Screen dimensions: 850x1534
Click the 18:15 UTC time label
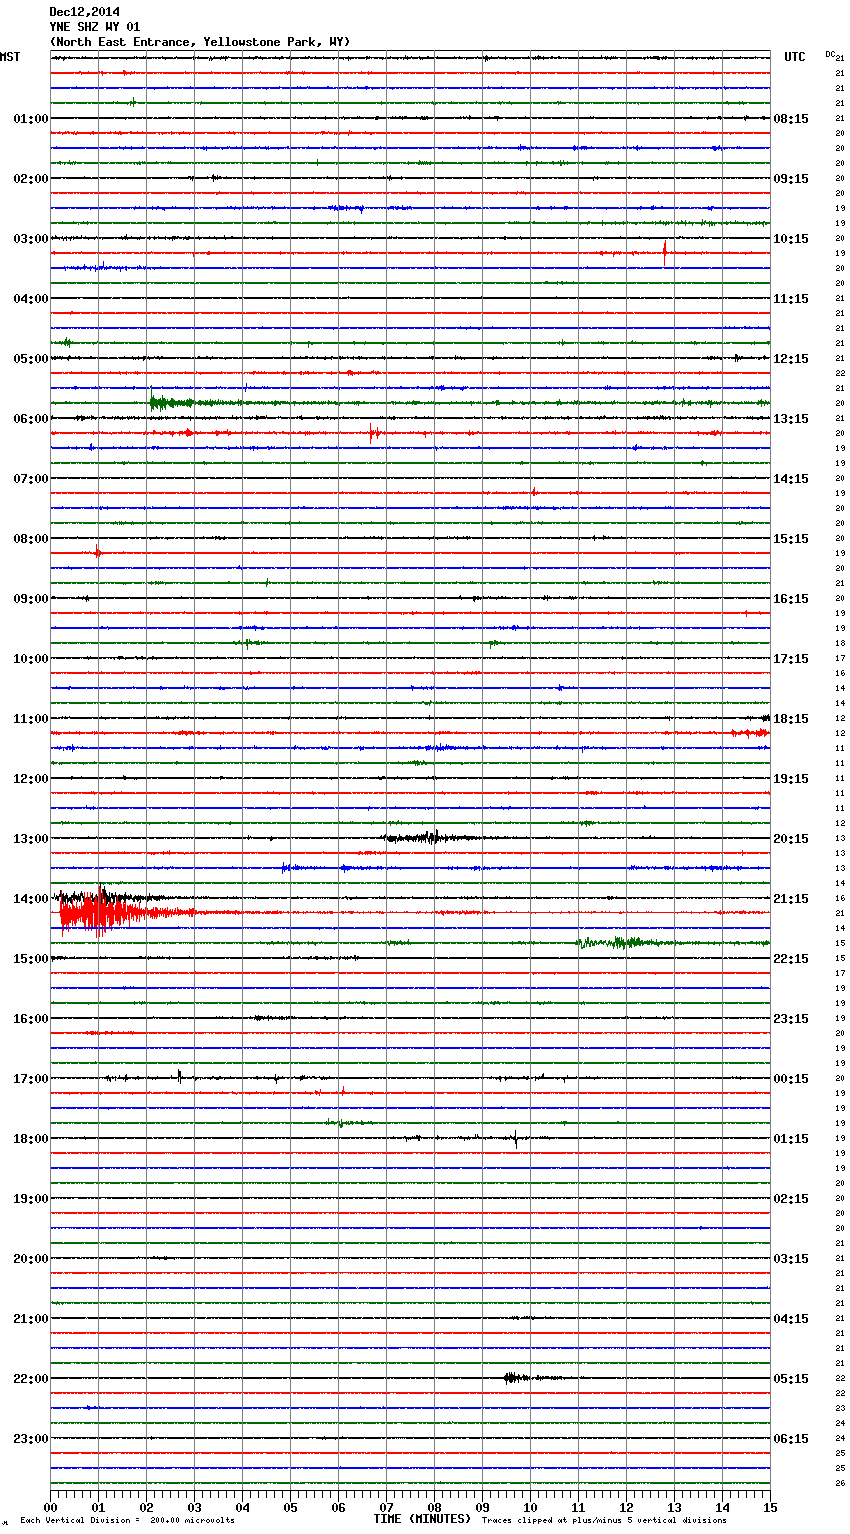[x=791, y=719]
